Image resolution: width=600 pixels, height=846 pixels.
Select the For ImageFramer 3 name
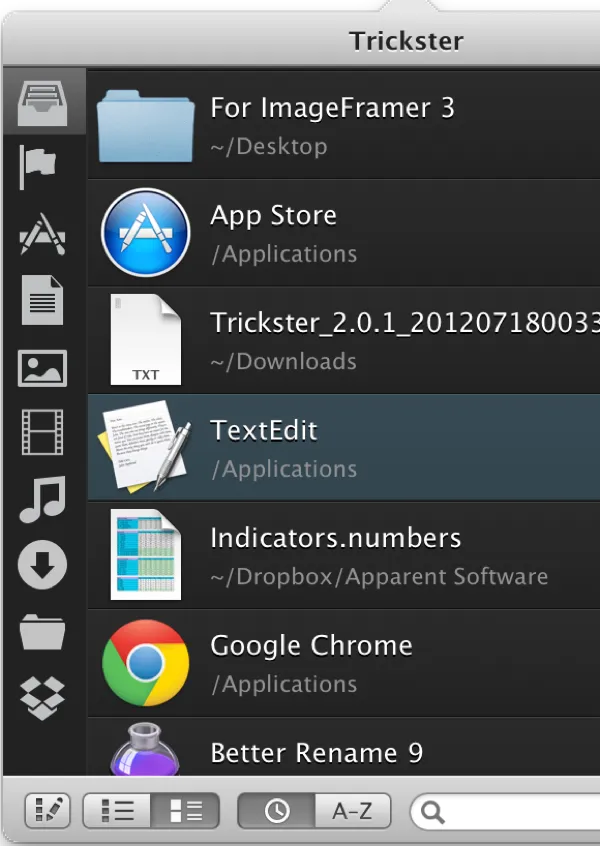332,108
